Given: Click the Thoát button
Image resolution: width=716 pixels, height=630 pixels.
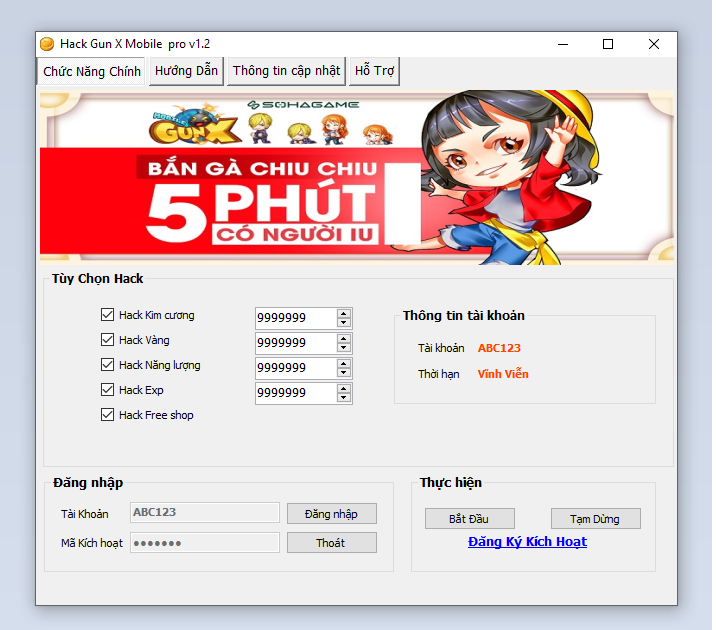Looking at the screenshot, I should tap(331, 542).
